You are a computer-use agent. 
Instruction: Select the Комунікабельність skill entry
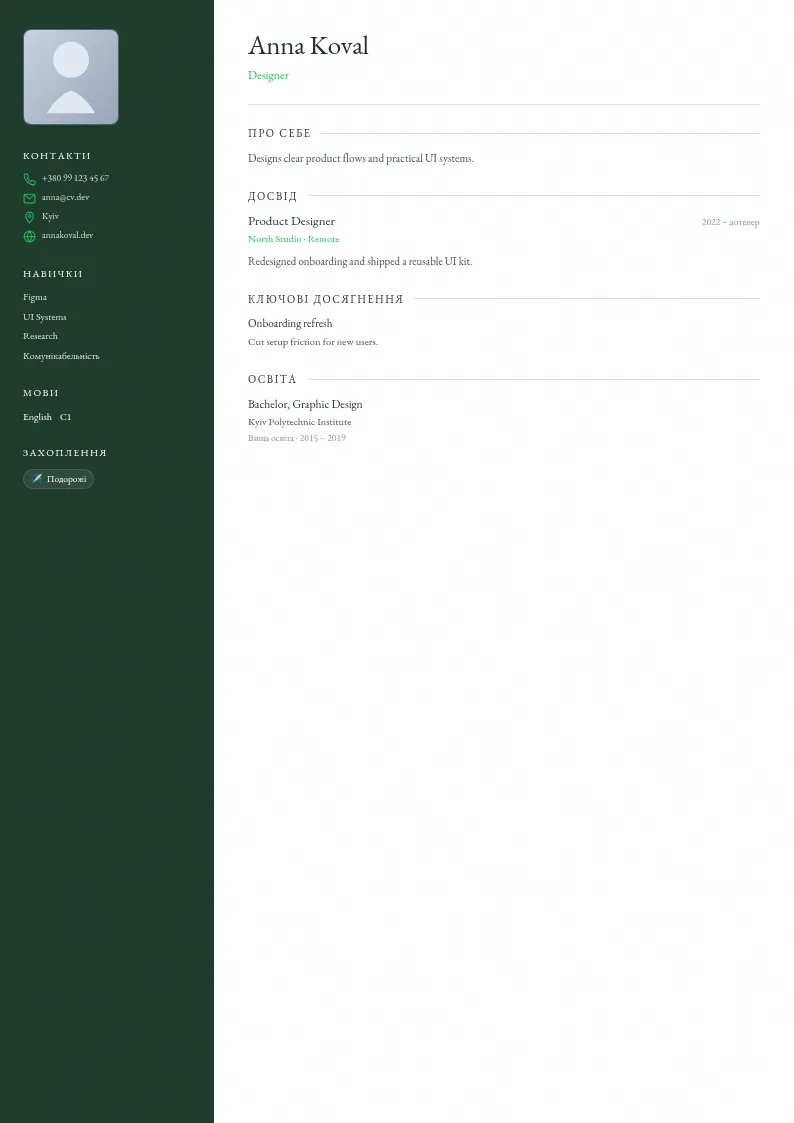click(61, 356)
